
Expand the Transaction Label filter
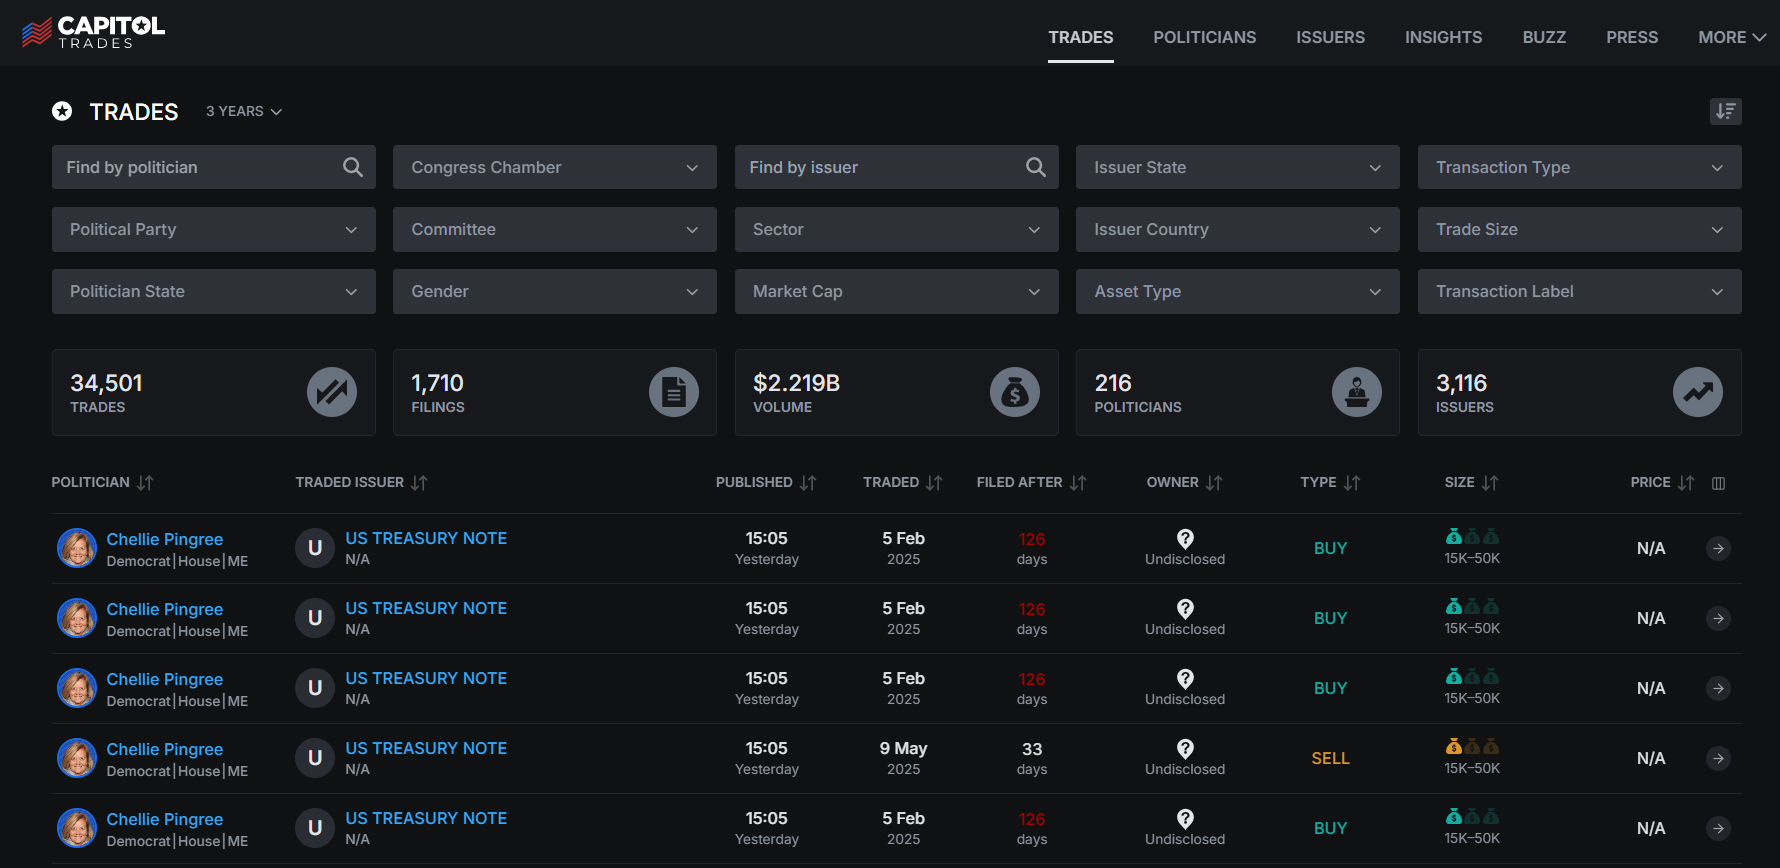point(1580,291)
